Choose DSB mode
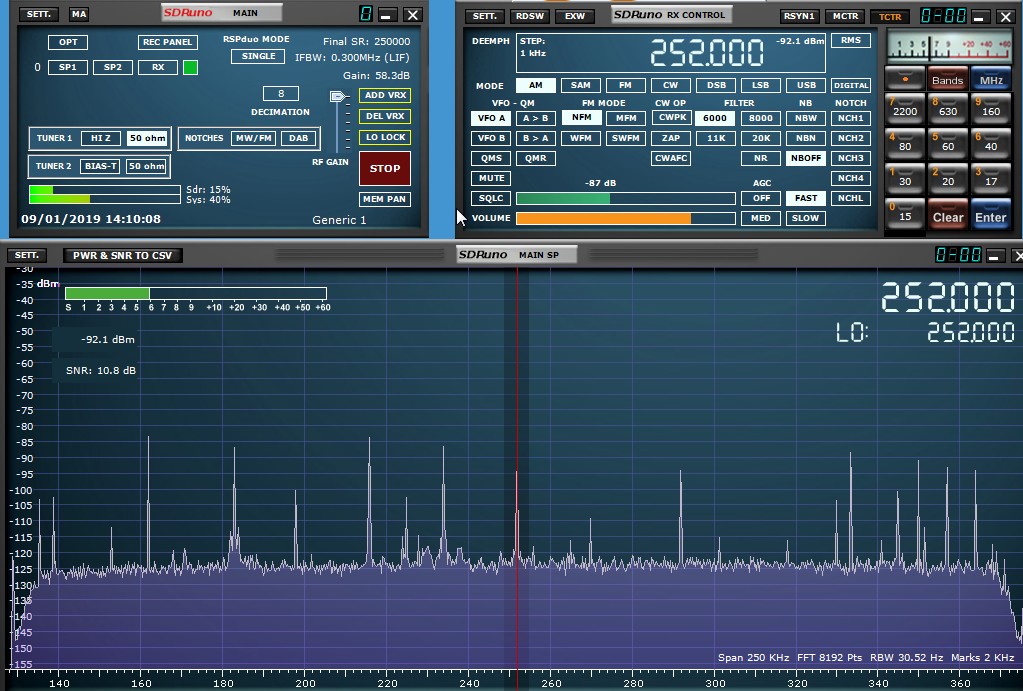Screen dimensions: 1023x691 click(x=716, y=85)
